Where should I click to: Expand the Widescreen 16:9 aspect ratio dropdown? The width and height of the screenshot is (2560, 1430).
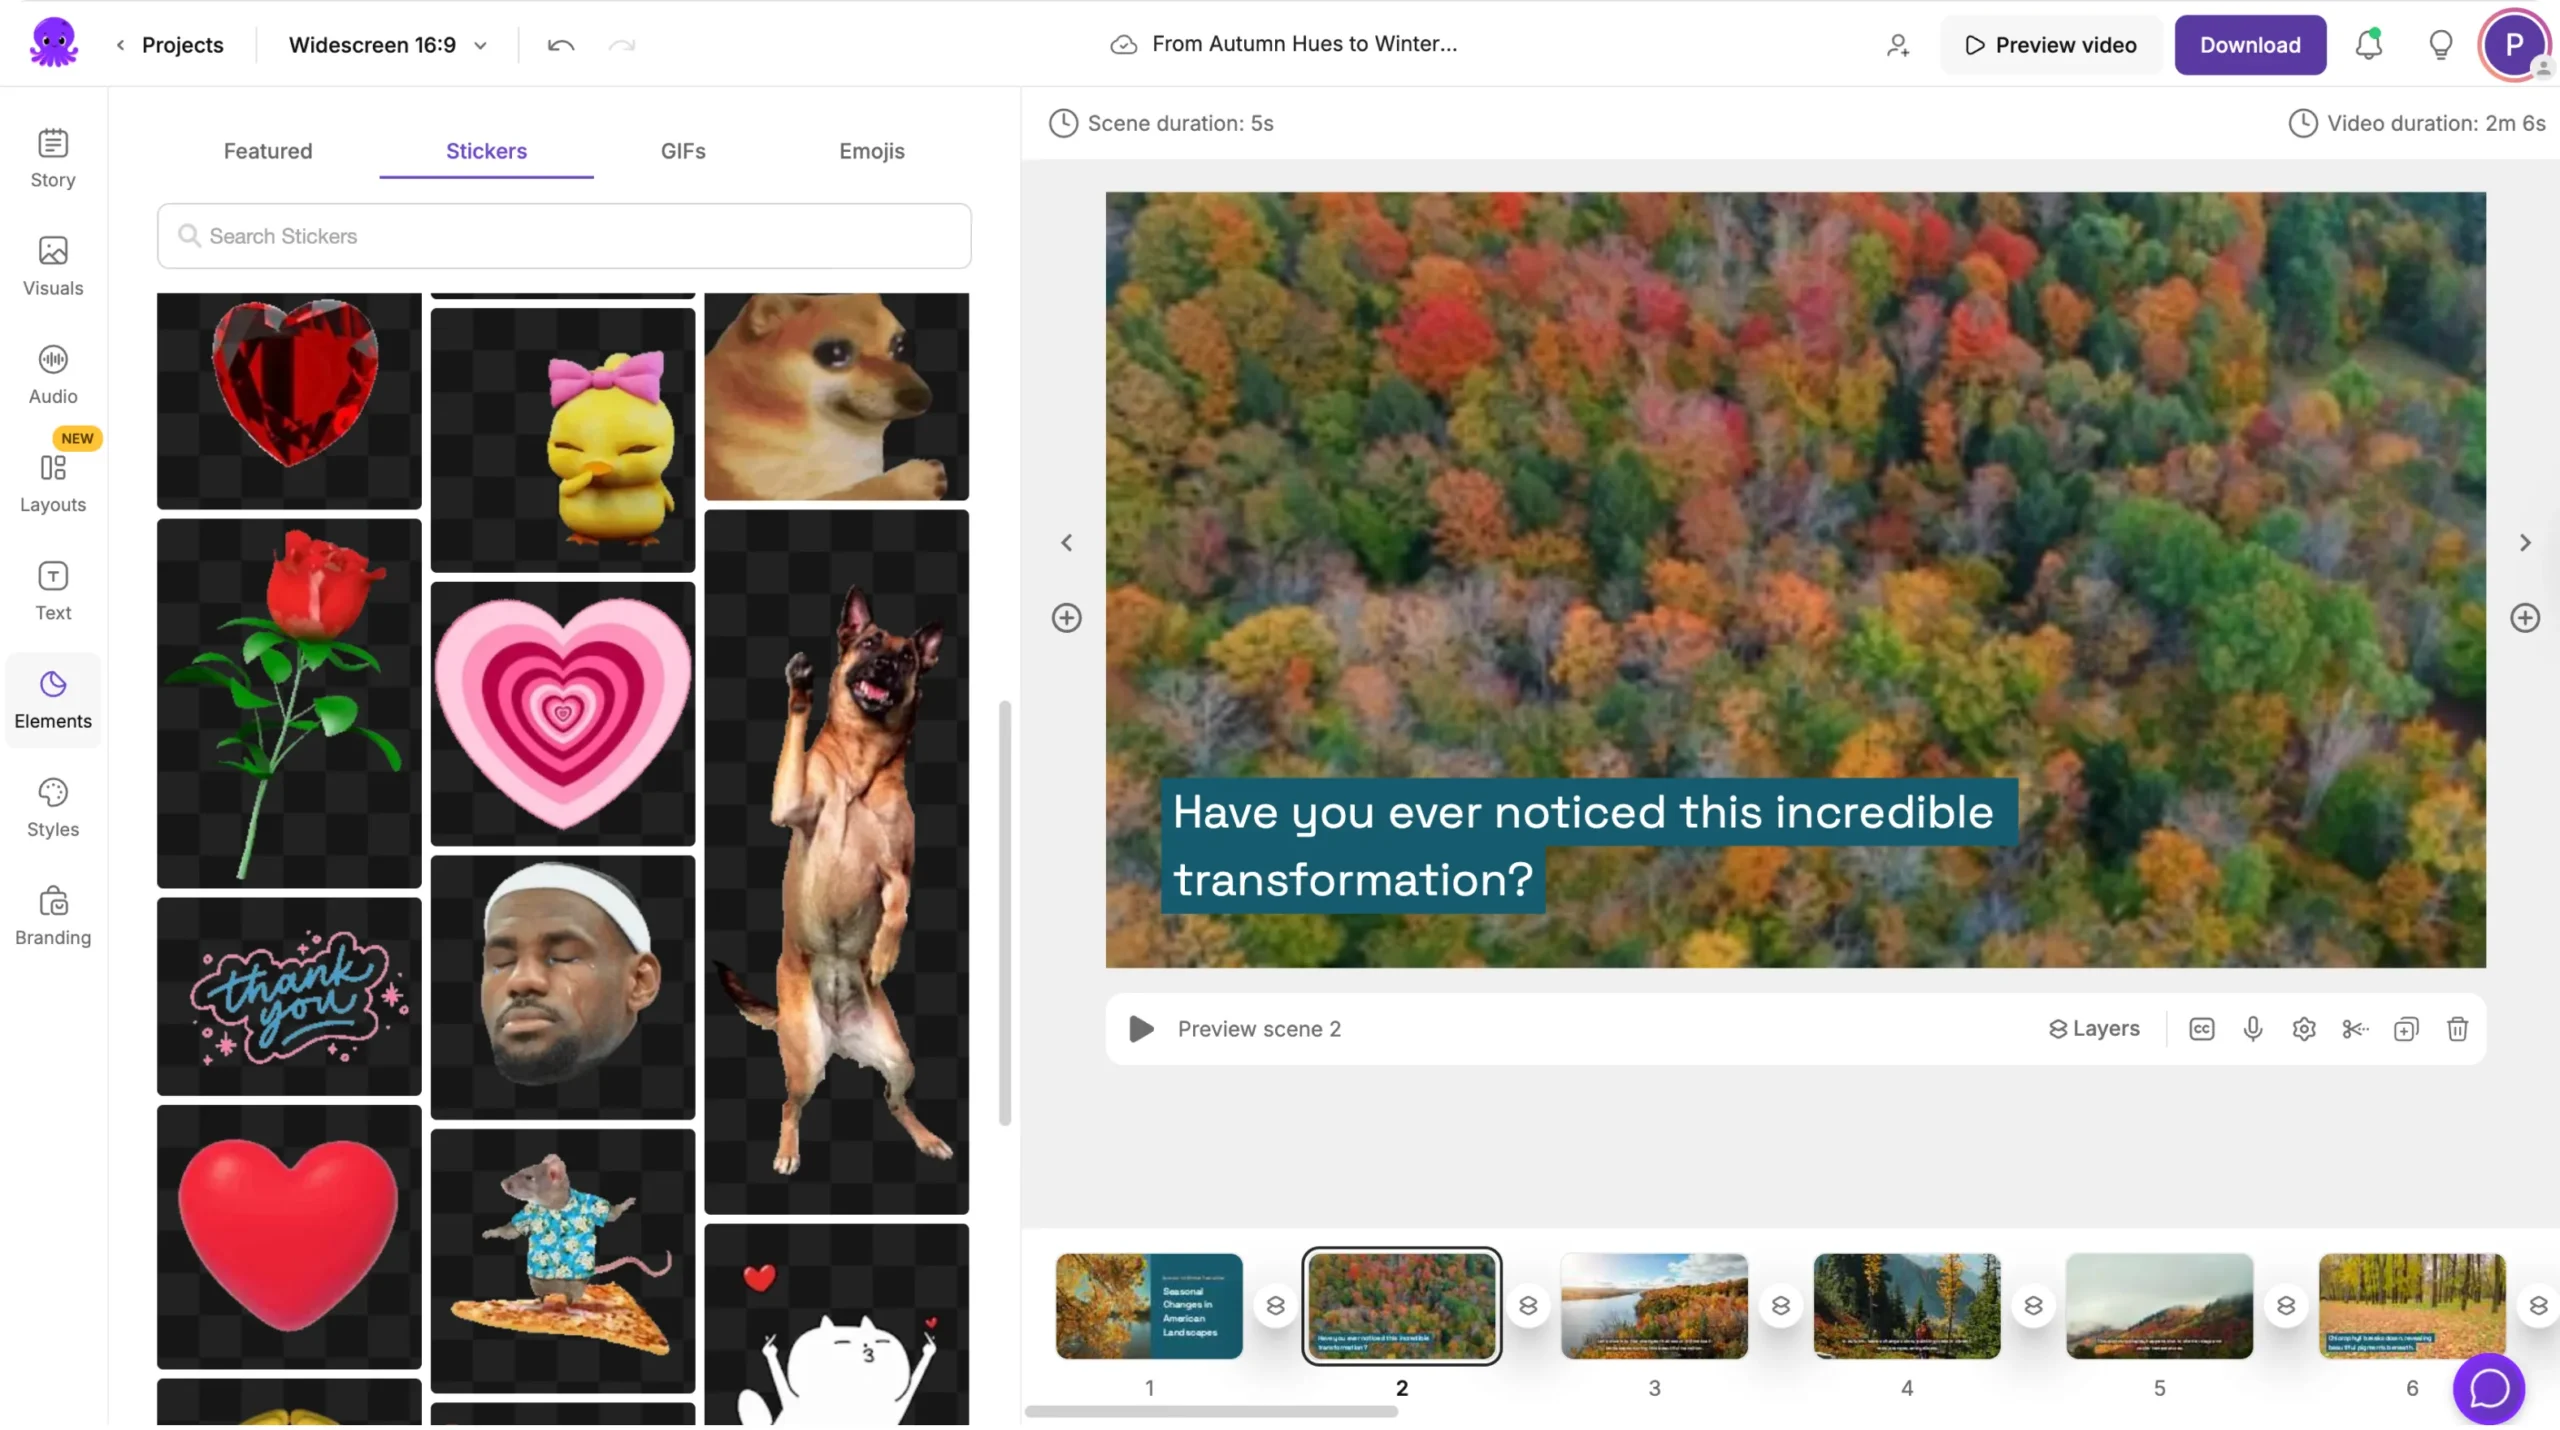pos(388,45)
